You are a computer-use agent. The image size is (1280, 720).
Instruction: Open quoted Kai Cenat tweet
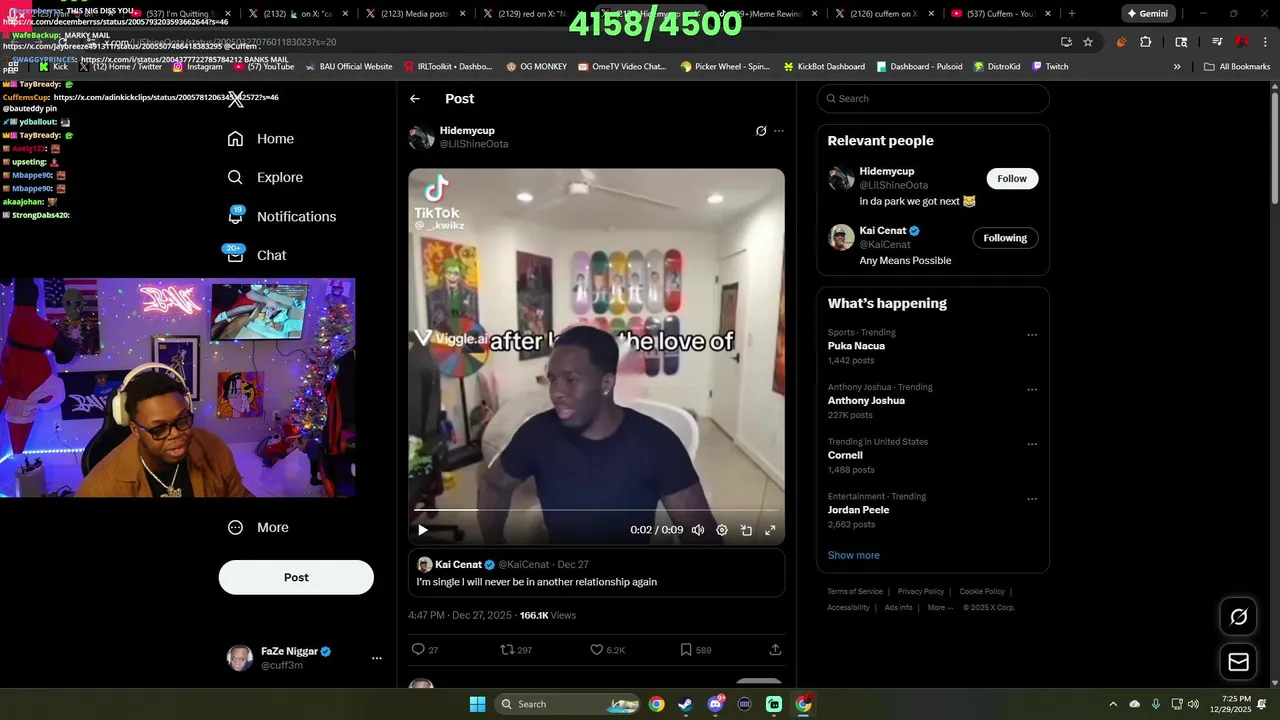coord(596,573)
